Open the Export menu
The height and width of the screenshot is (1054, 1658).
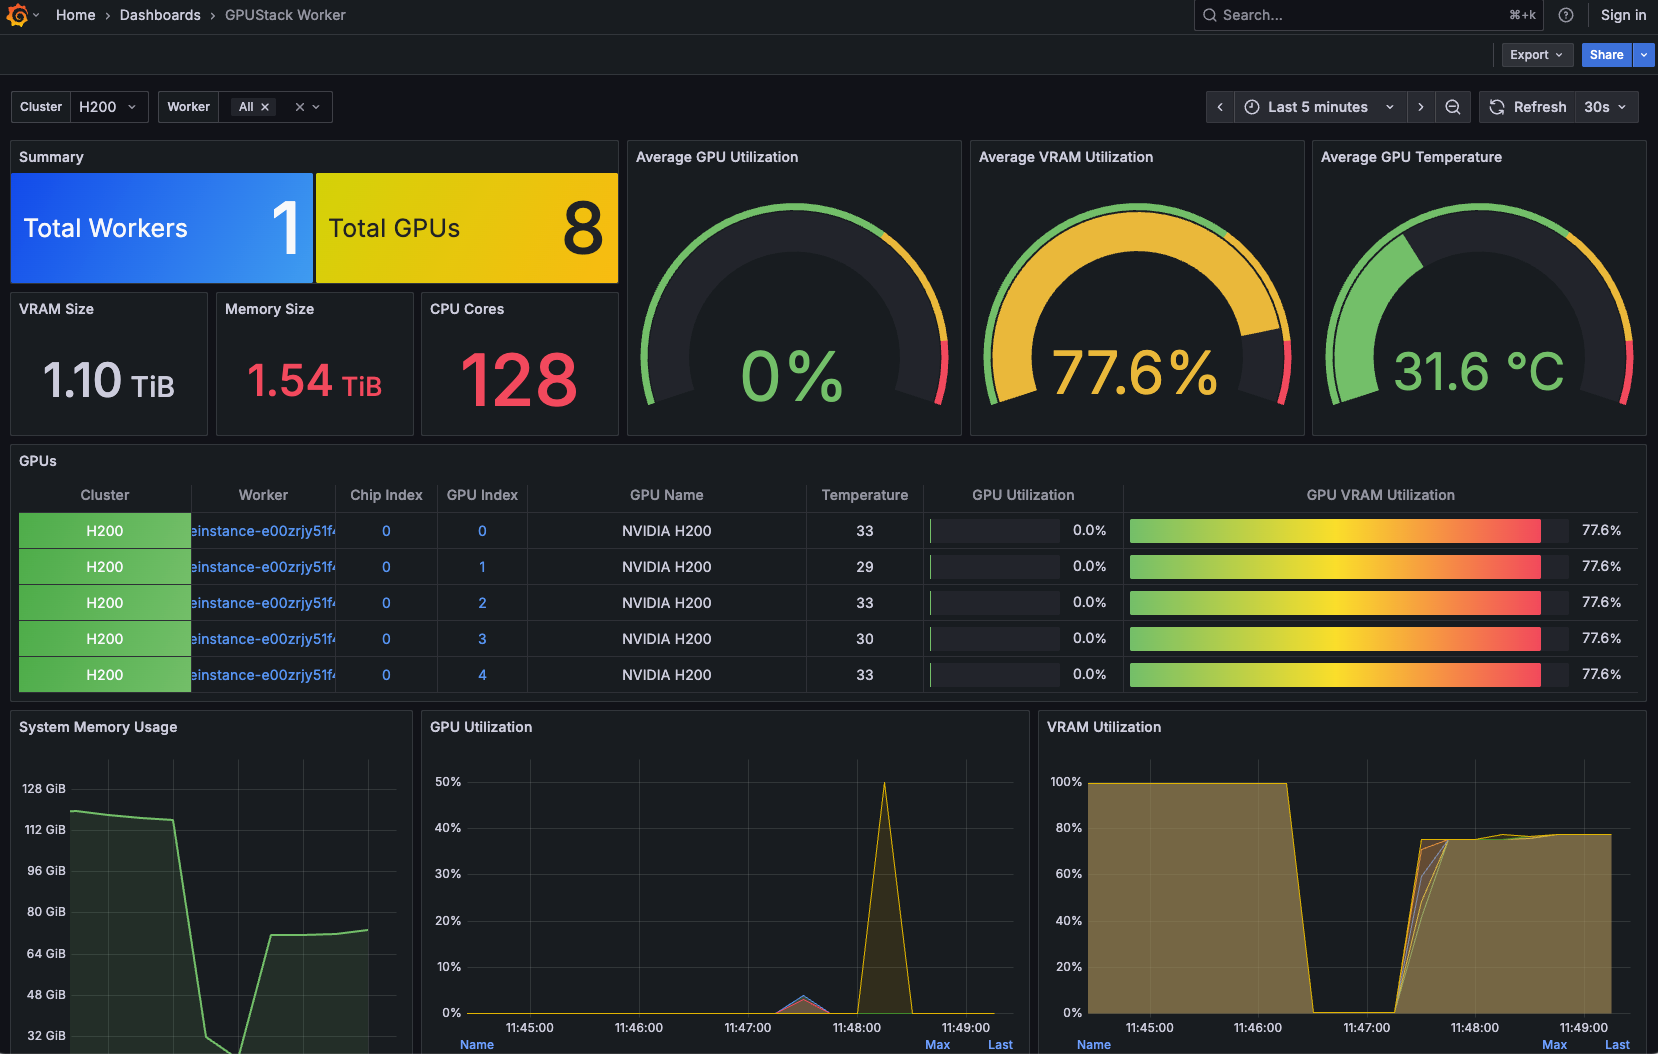tap(1536, 55)
